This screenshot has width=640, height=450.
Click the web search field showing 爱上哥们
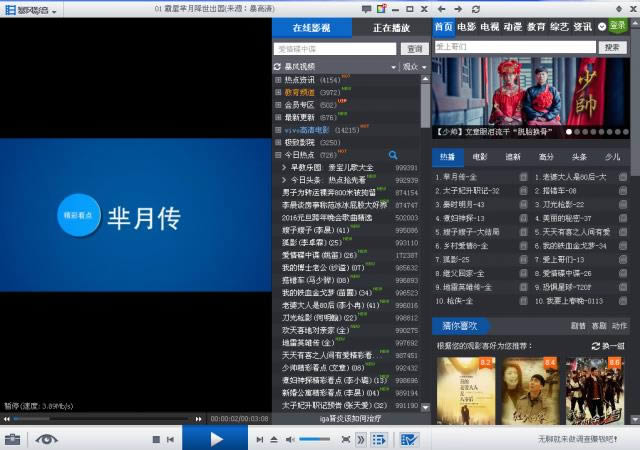tap(515, 47)
